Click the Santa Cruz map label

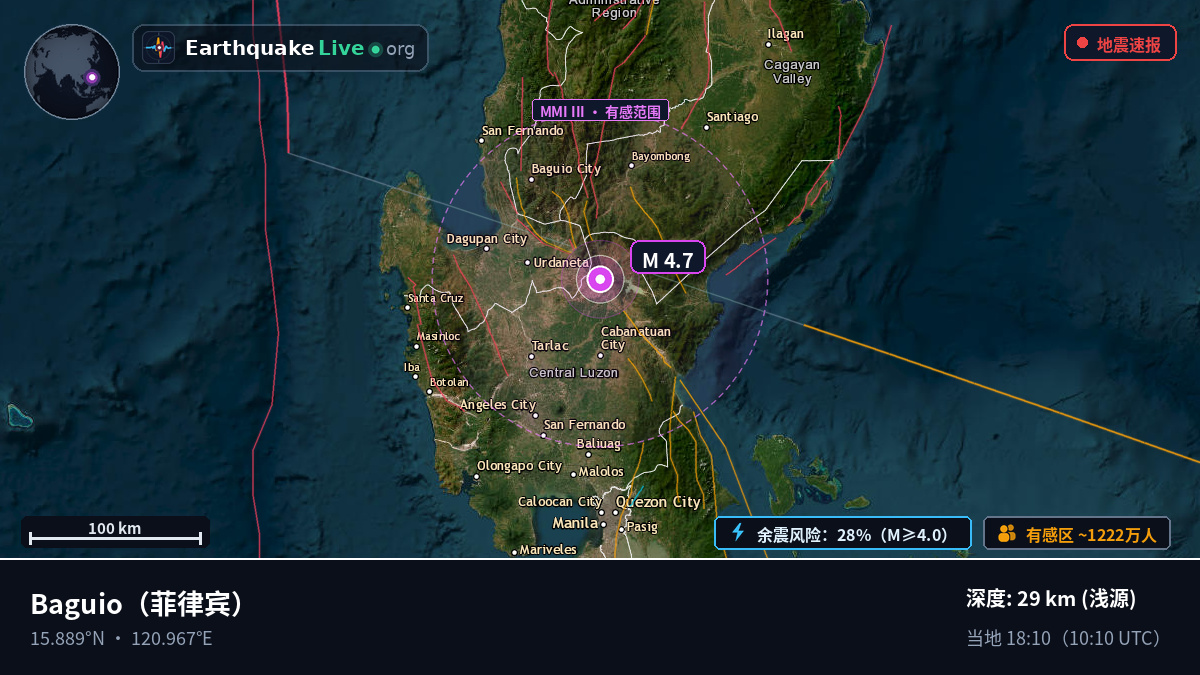pyautogui.click(x=436, y=298)
